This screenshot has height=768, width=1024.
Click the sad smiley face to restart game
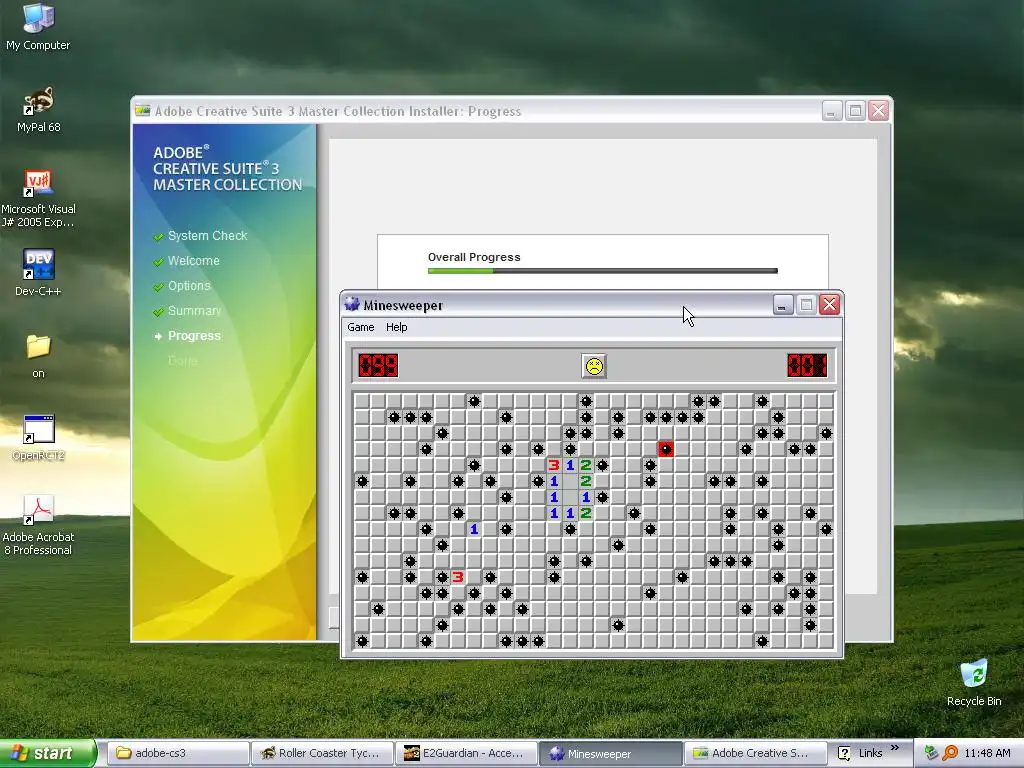pyautogui.click(x=594, y=366)
